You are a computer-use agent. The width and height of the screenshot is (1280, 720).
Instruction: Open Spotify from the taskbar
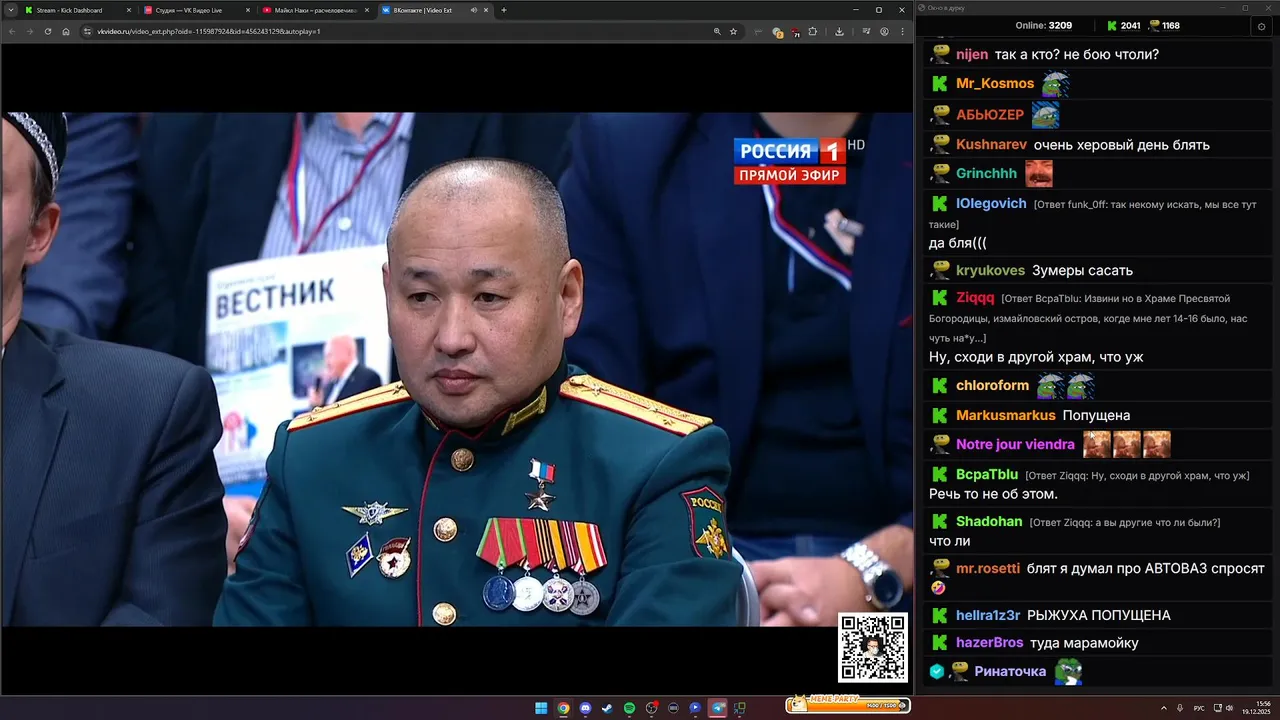tap(629, 708)
